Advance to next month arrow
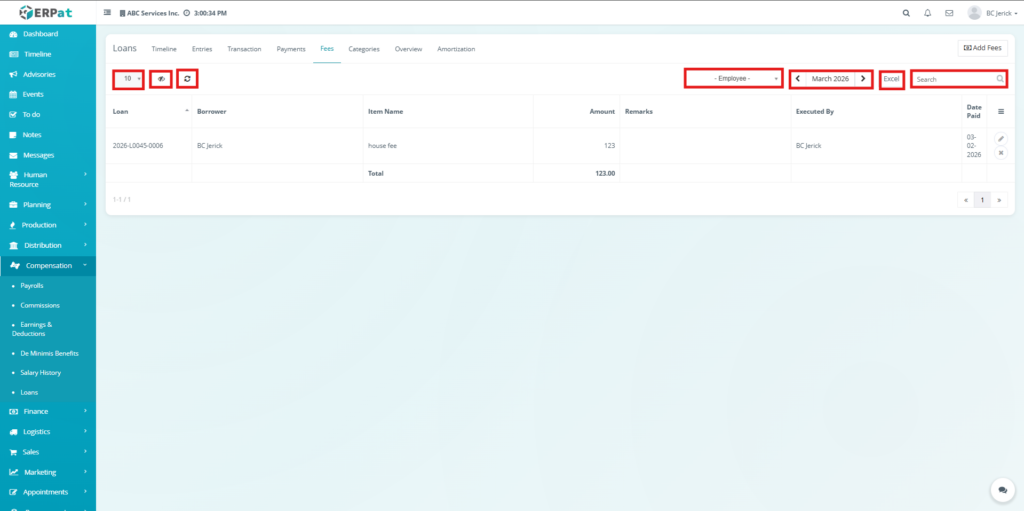This screenshot has height=511, width=1024. tap(864, 78)
